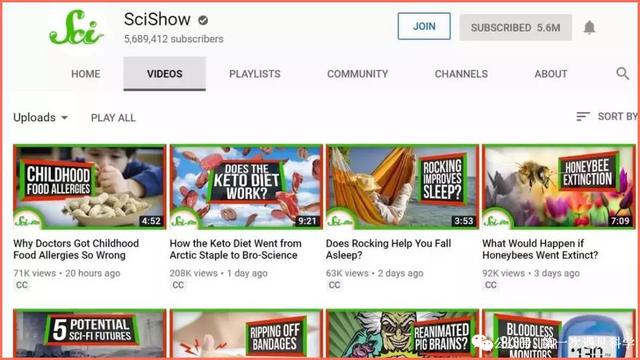Click the 5,689,412 subscribers text
The height and width of the screenshot is (360, 640).
click(174, 39)
